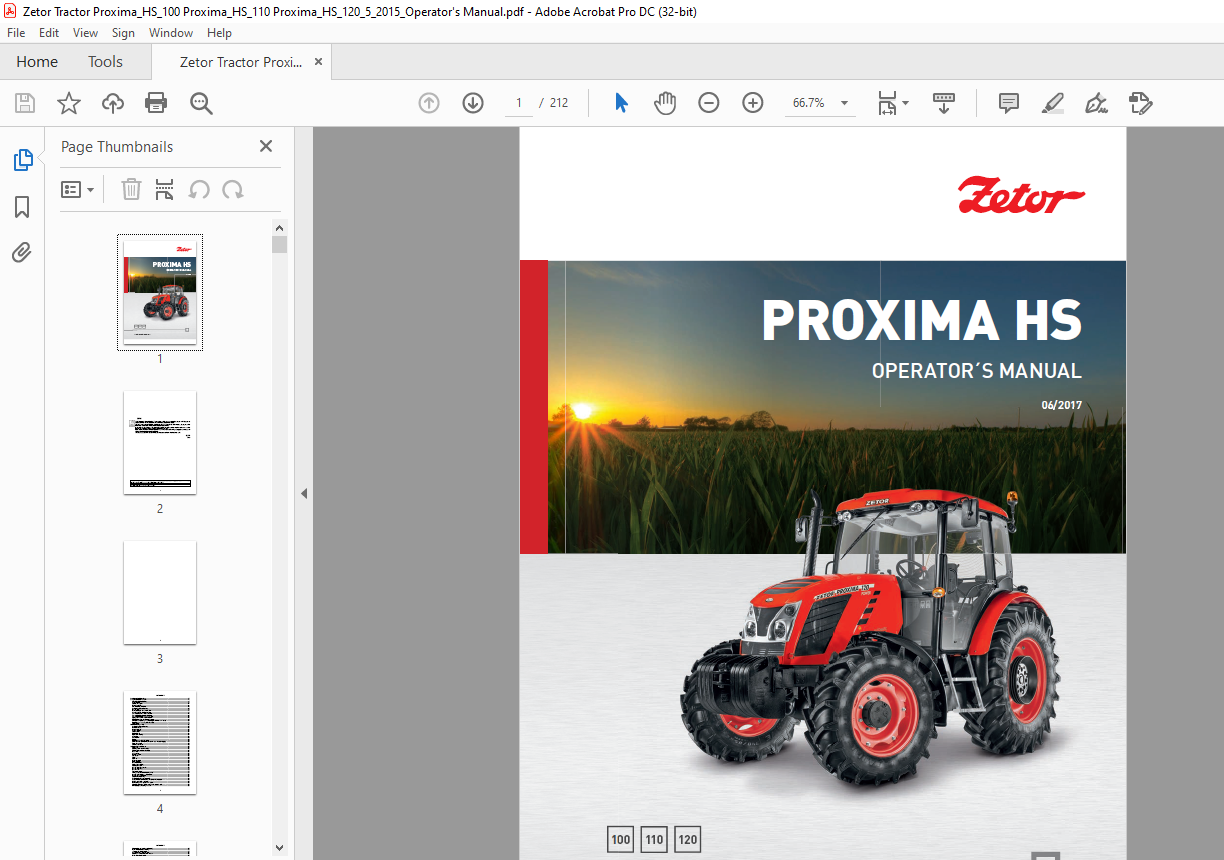The width and height of the screenshot is (1224, 860).
Task: Open the Edit menu
Action: (49, 33)
